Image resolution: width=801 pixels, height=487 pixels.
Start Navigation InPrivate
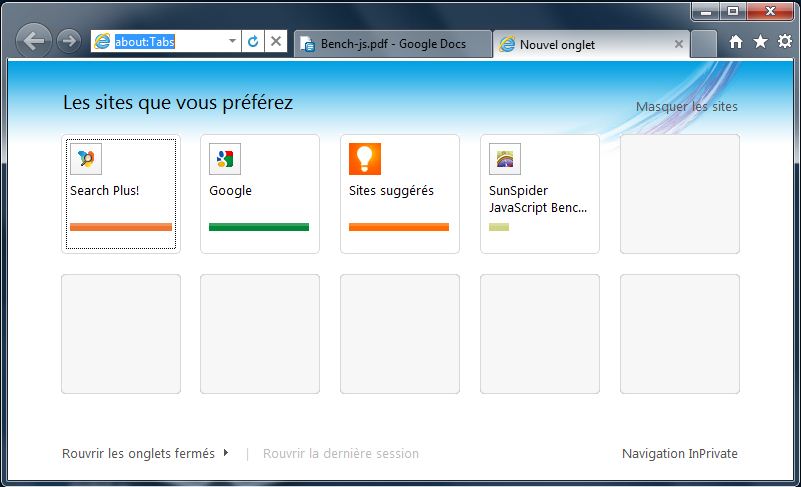[x=679, y=454]
